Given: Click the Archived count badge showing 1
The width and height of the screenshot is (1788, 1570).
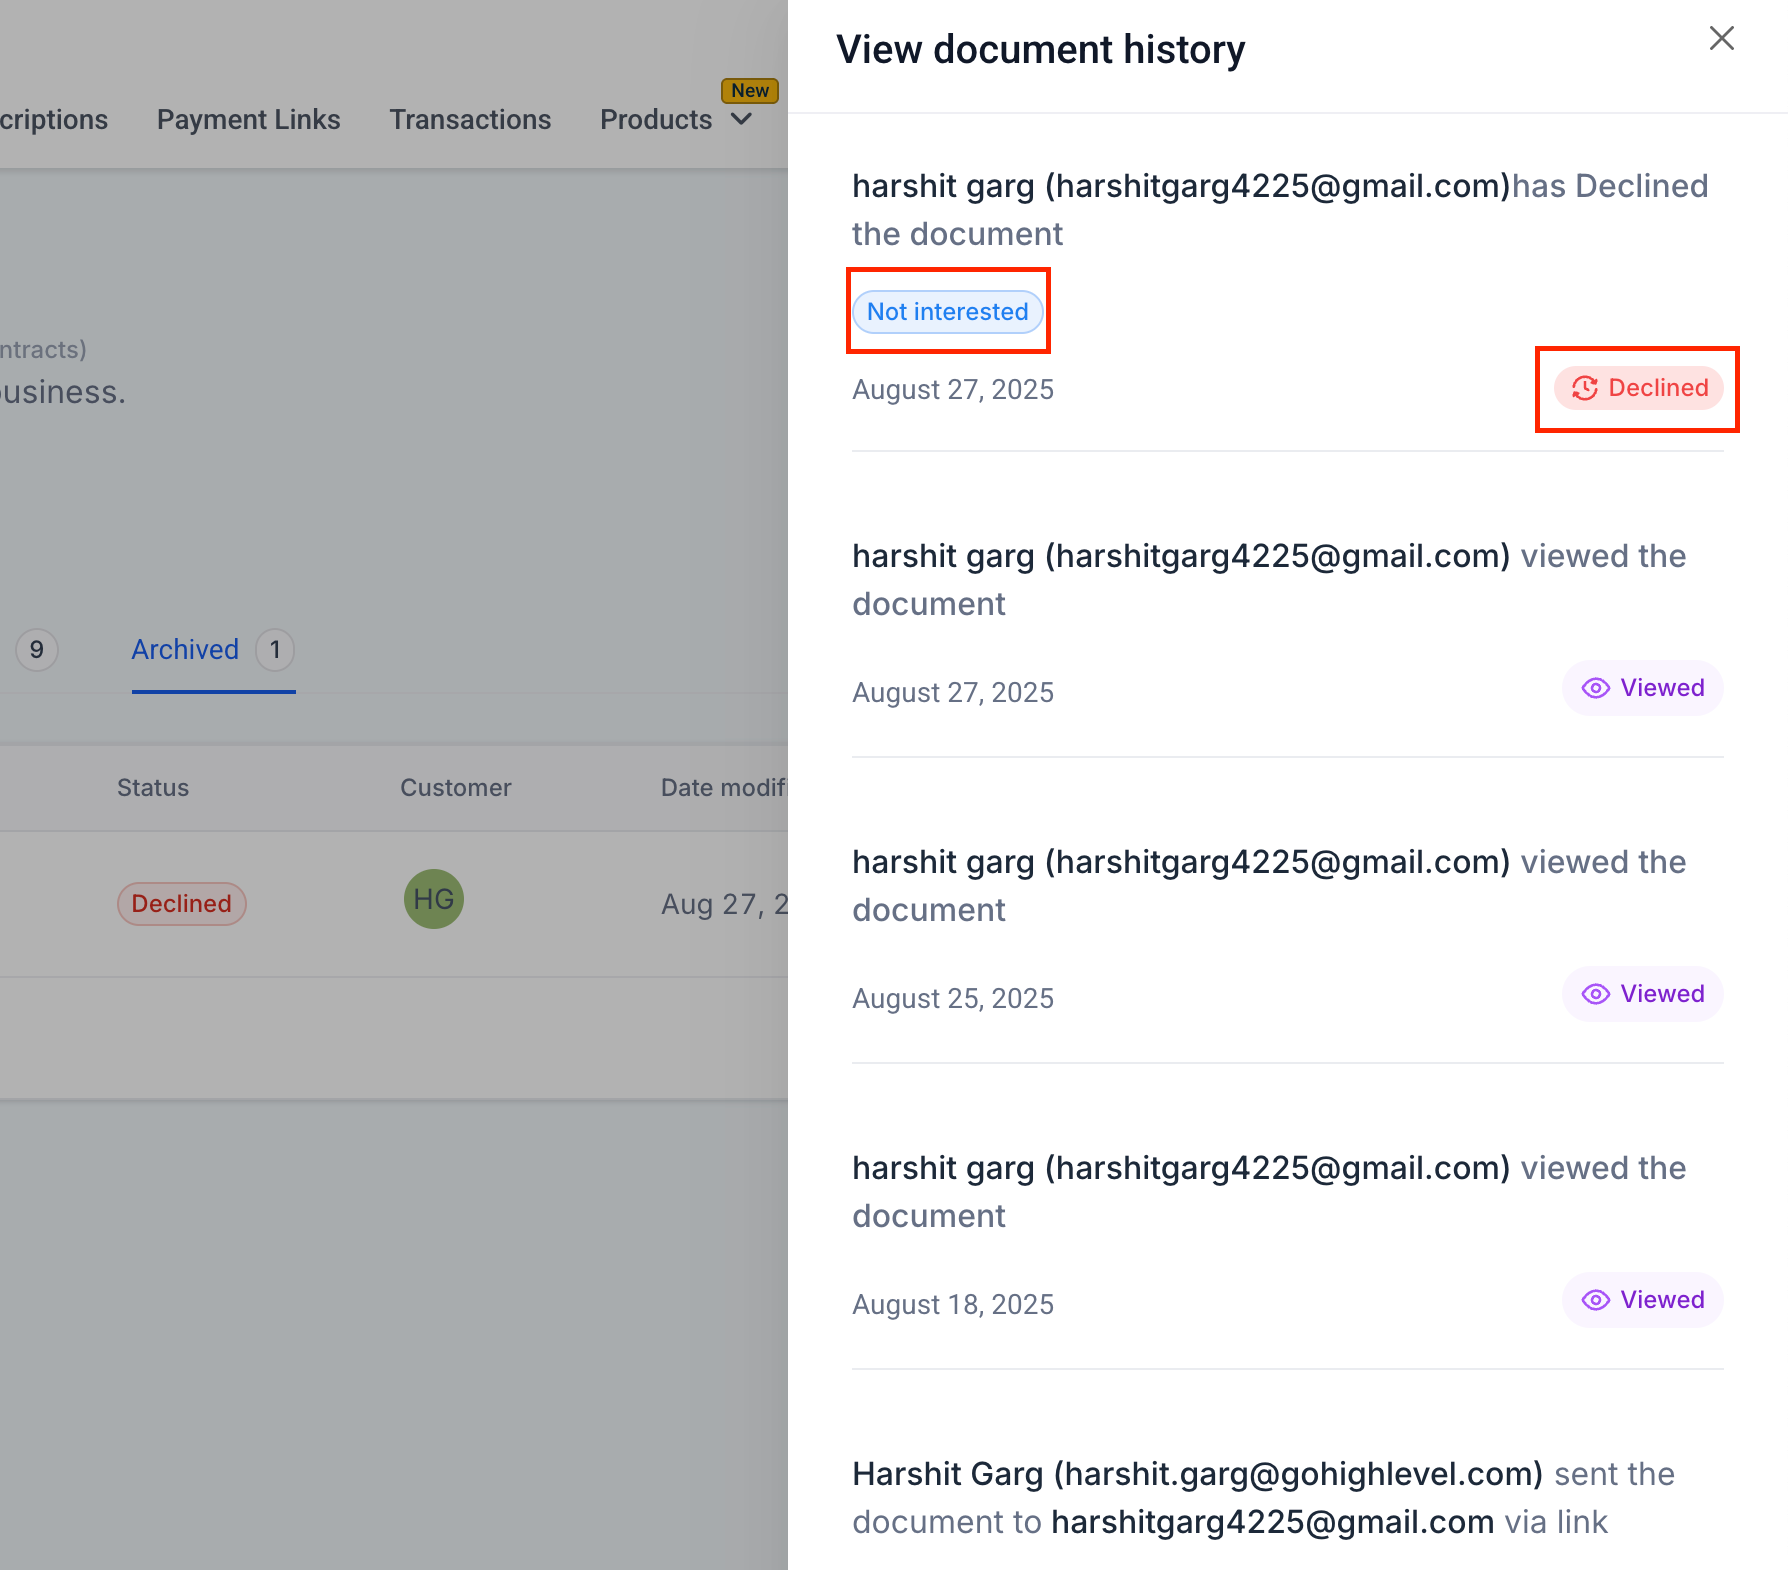Looking at the screenshot, I should pyautogui.click(x=275, y=650).
